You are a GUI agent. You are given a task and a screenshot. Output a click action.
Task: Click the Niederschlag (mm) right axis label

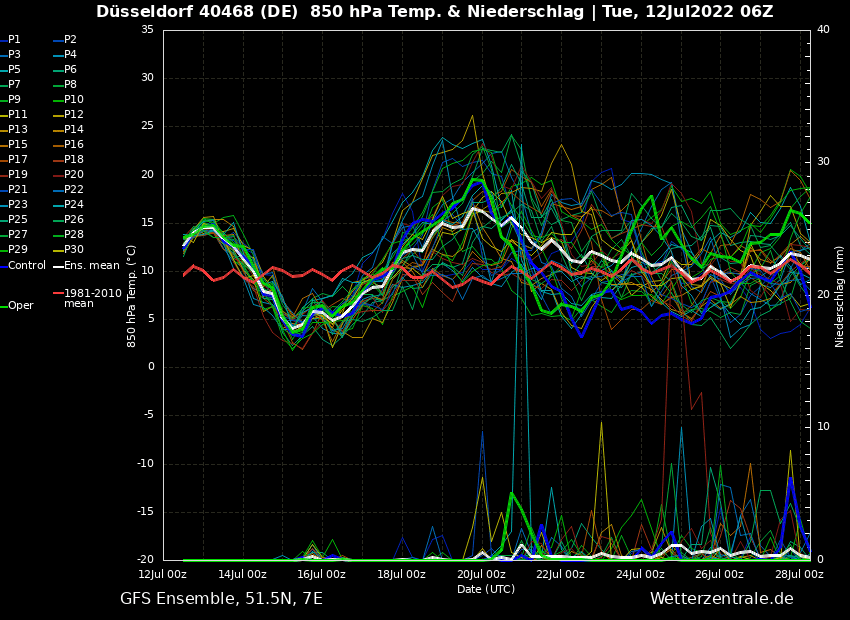(840, 296)
